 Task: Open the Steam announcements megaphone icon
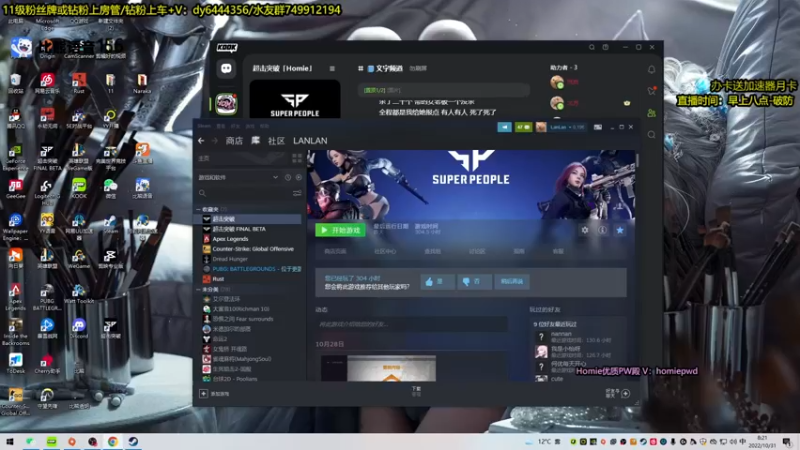(505, 127)
